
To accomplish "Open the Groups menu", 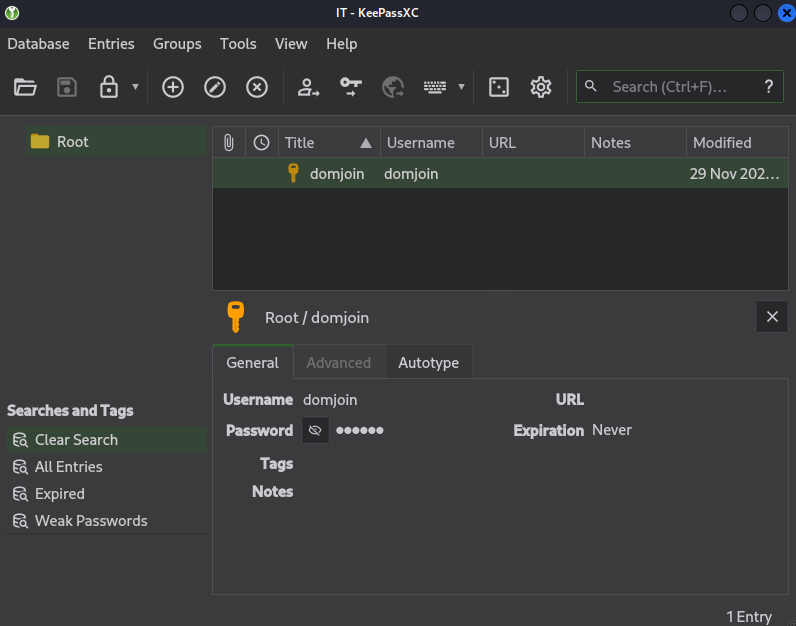I will pyautogui.click(x=177, y=44).
